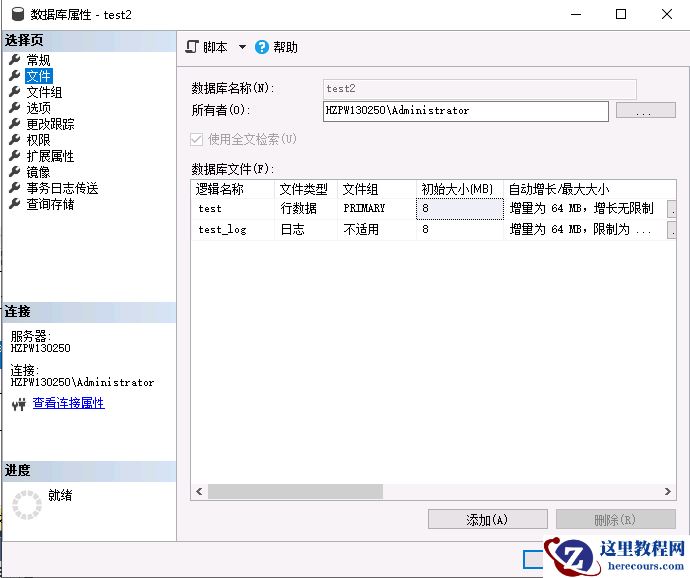Click the wrench icon beside 文件组
The height and width of the screenshot is (578, 690).
coord(15,92)
